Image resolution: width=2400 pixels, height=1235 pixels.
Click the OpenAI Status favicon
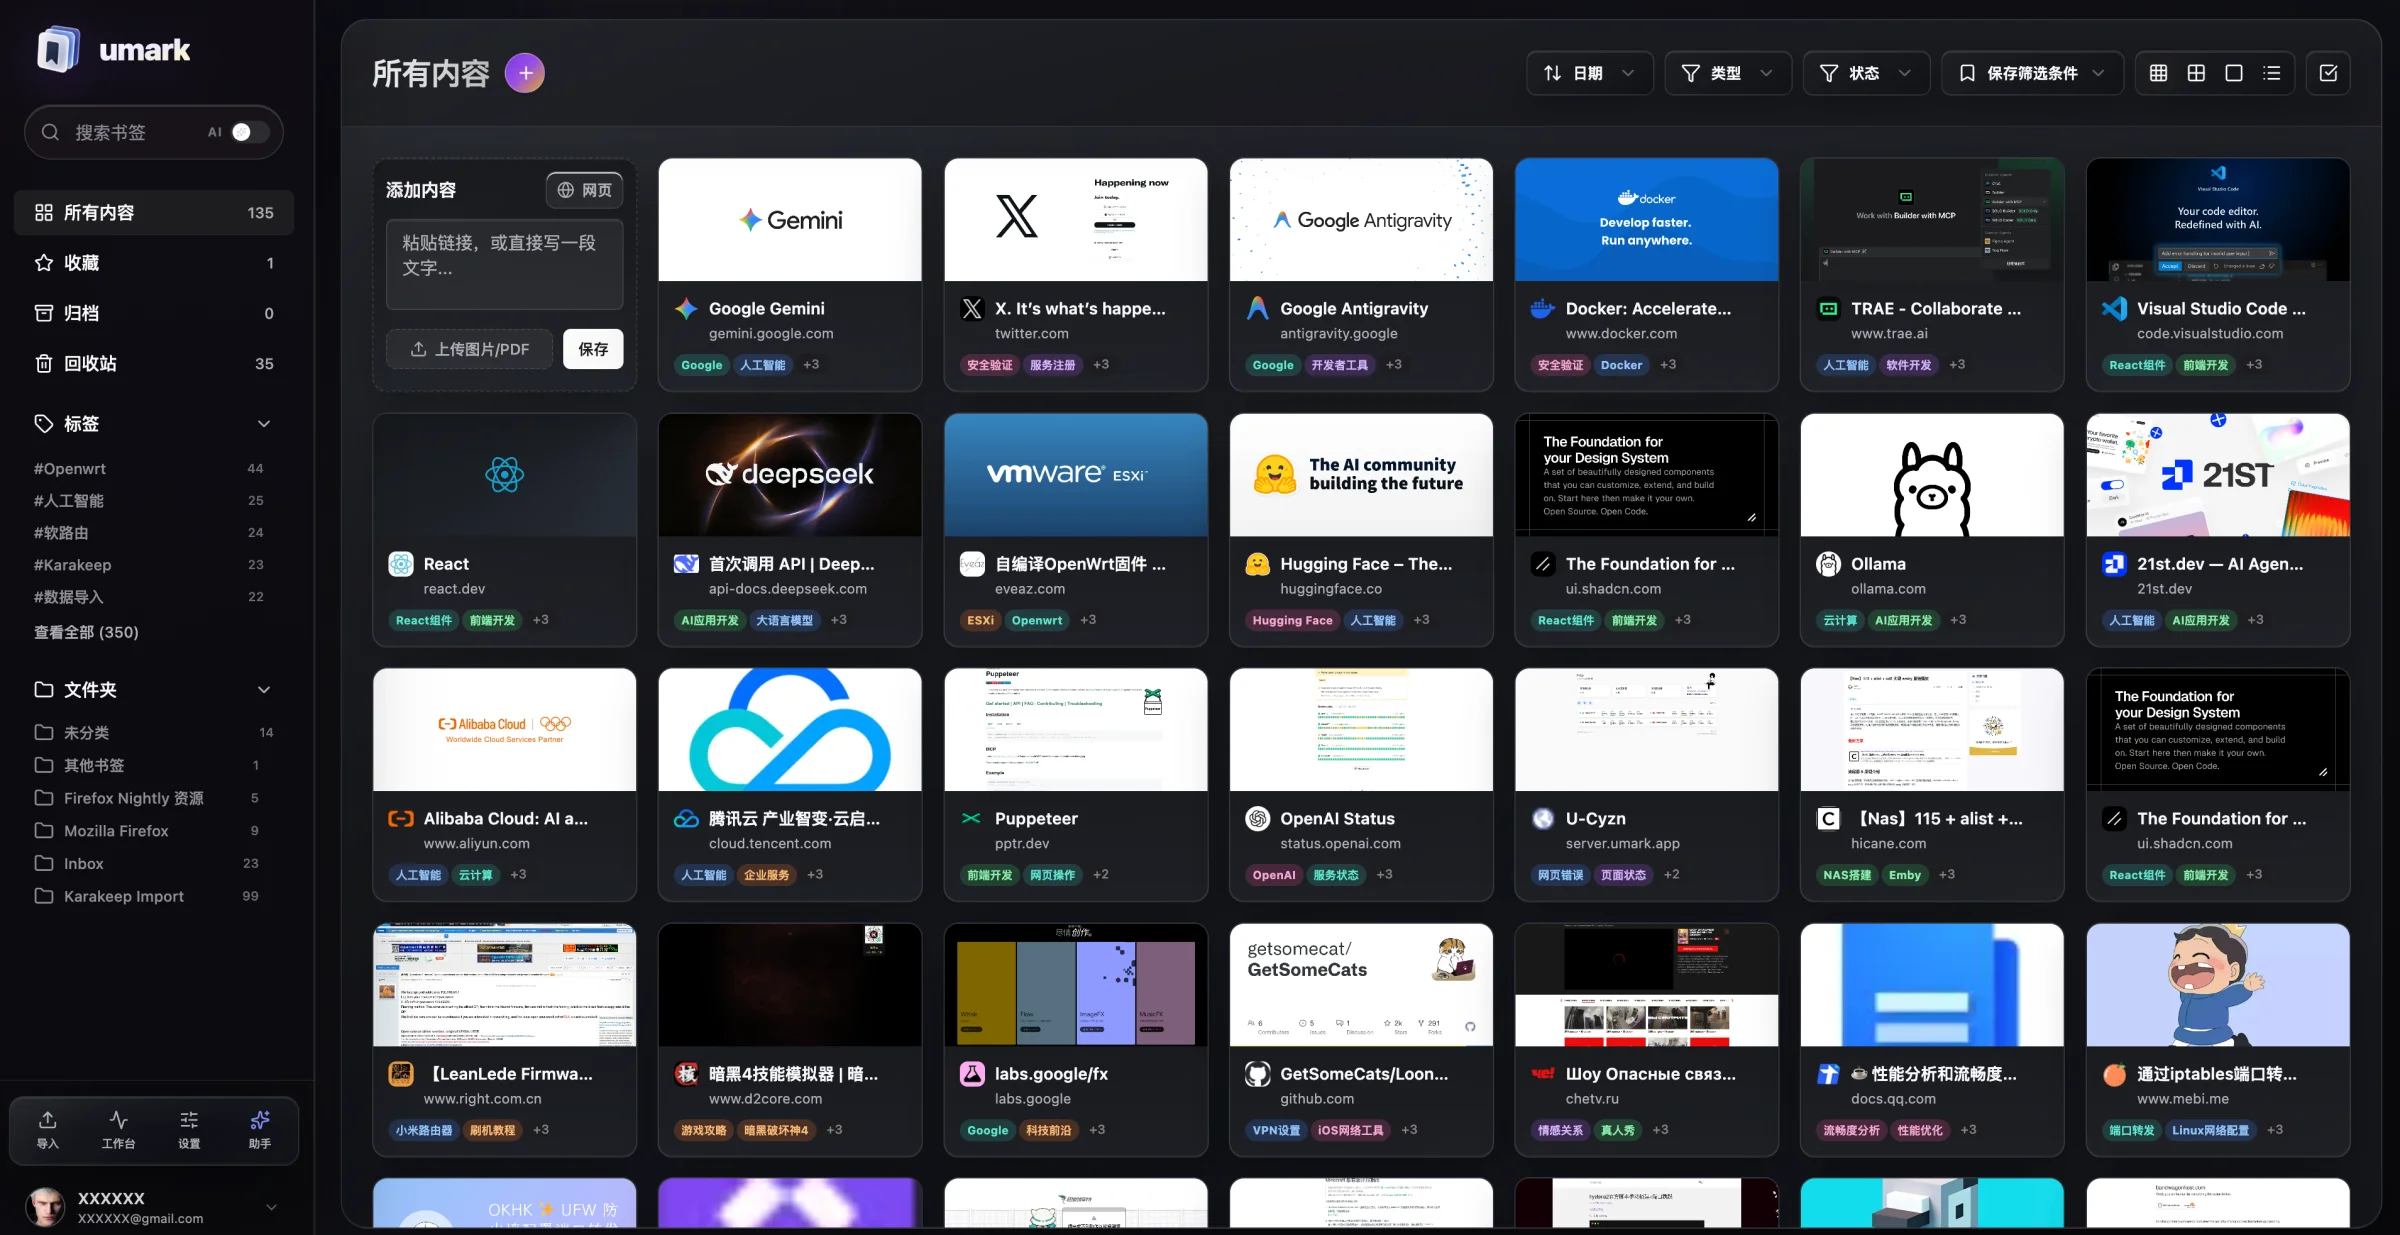tap(1258, 819)
